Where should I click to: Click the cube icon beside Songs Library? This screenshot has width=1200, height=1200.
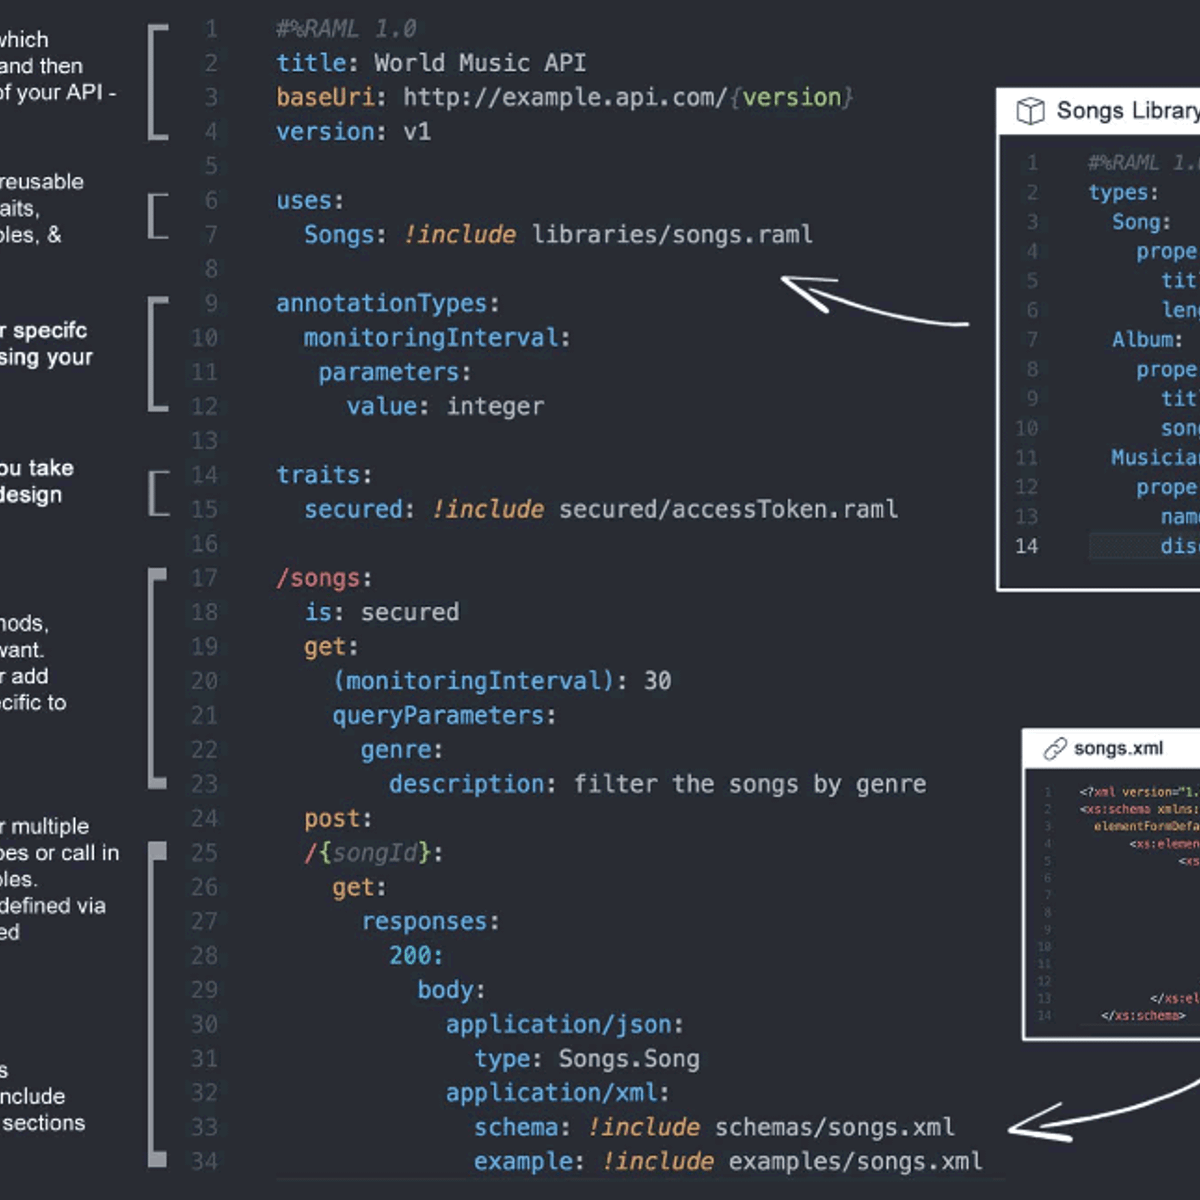pos(1030,111)
